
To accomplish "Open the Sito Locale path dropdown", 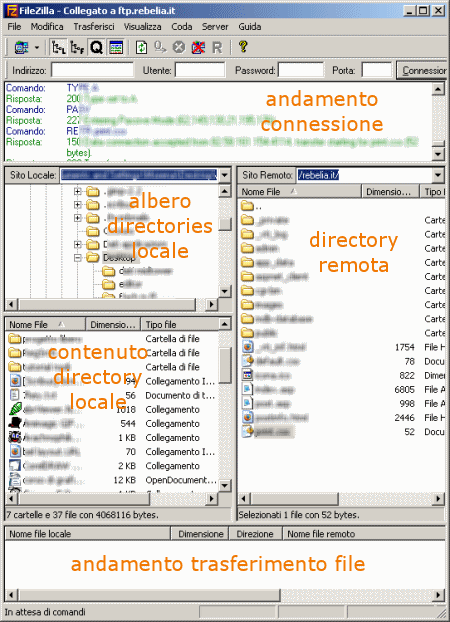I will click(x=224, y=175).
